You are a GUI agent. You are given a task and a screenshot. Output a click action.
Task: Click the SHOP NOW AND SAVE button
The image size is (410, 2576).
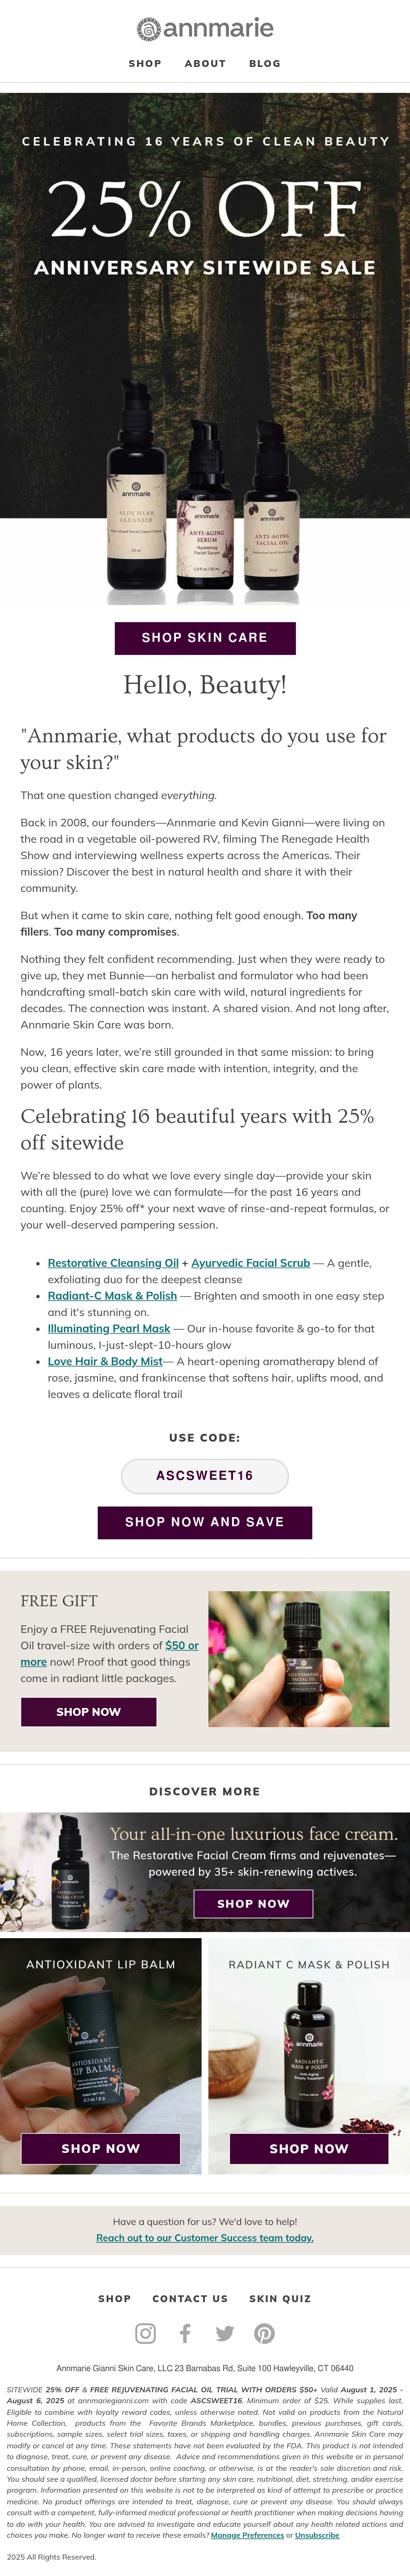[x=205, y=1522]
